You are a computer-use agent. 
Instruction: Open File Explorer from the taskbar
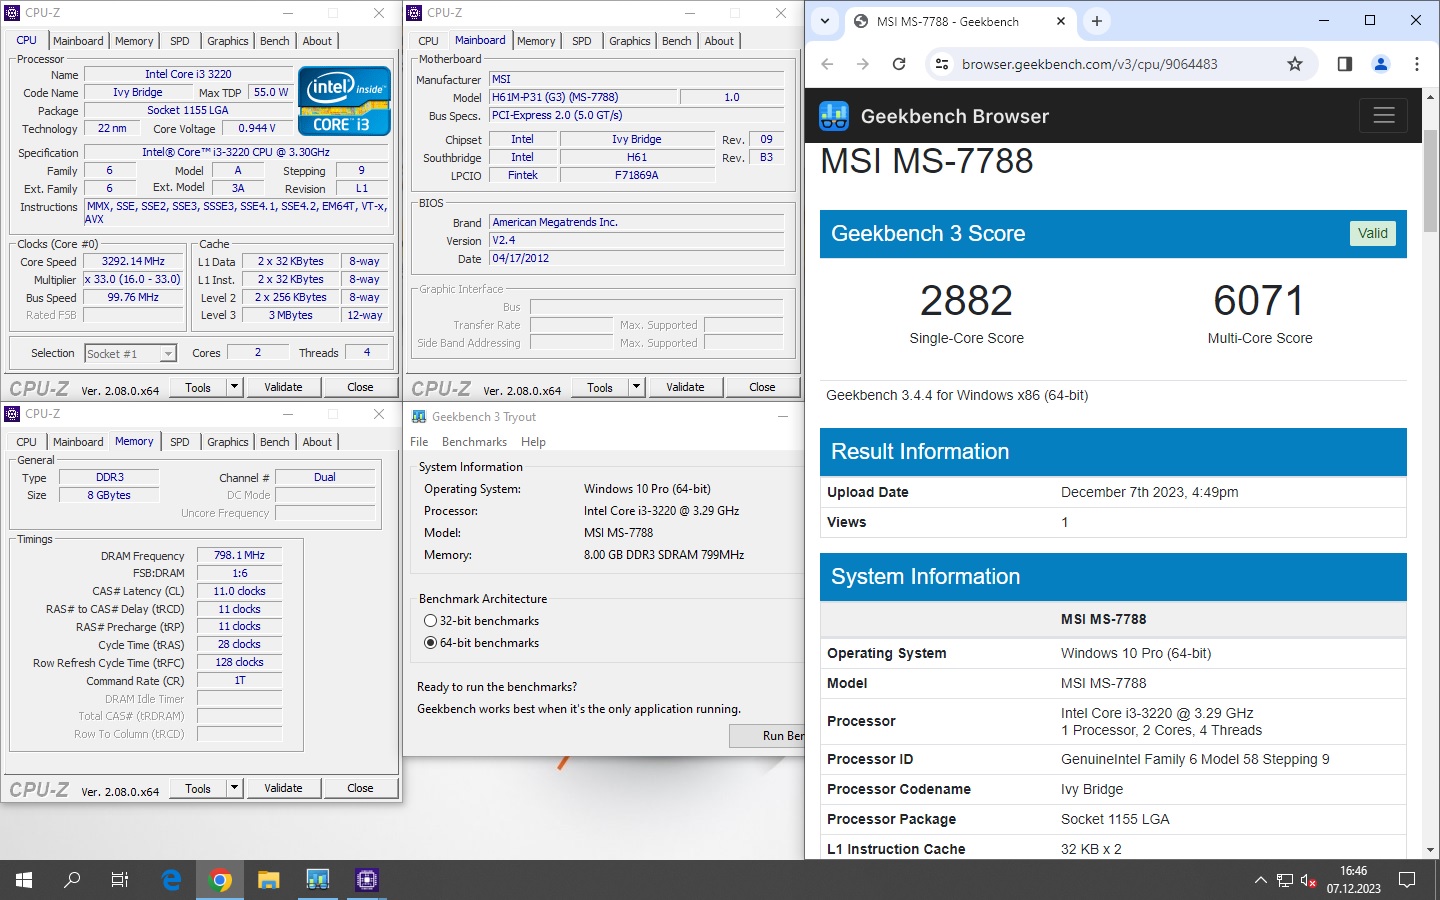(269, 880)
